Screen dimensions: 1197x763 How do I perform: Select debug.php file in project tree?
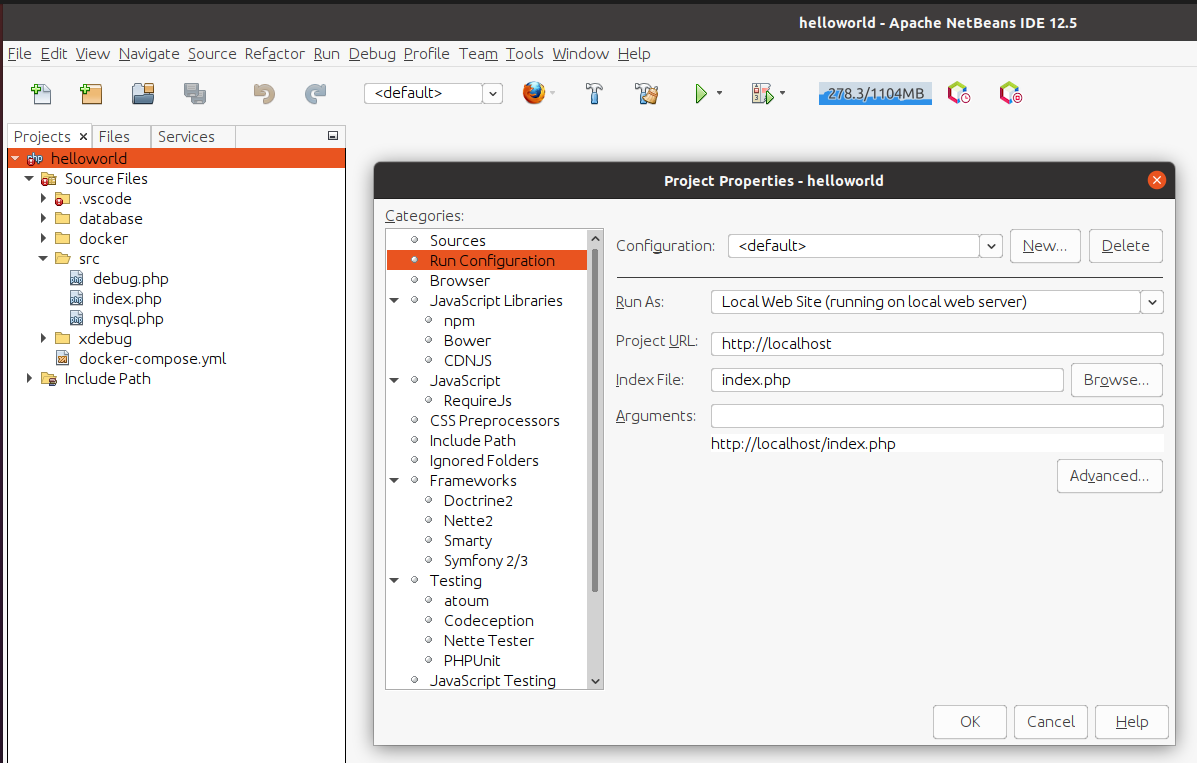tap(131, 279)
